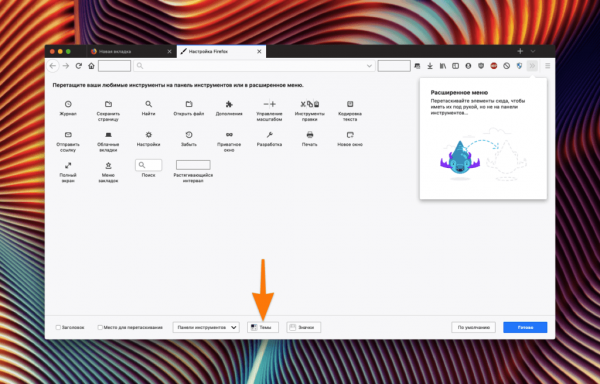
Task: Expand the address bar history dropdown arrow
Action: click(369, 66)
